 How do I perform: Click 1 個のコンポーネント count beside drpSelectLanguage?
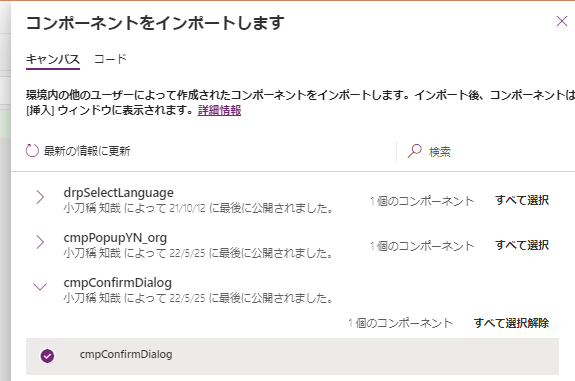click(x=422, y=201)
